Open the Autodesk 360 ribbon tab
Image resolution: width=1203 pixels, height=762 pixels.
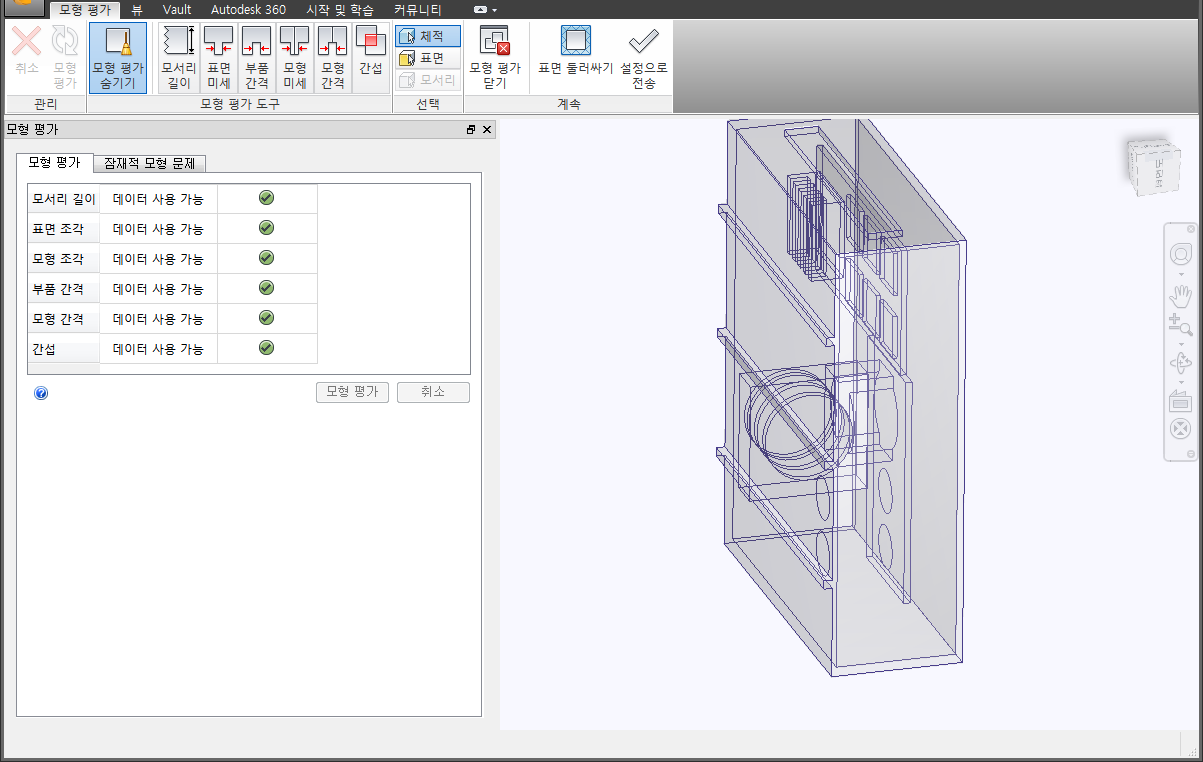point(248,9)
